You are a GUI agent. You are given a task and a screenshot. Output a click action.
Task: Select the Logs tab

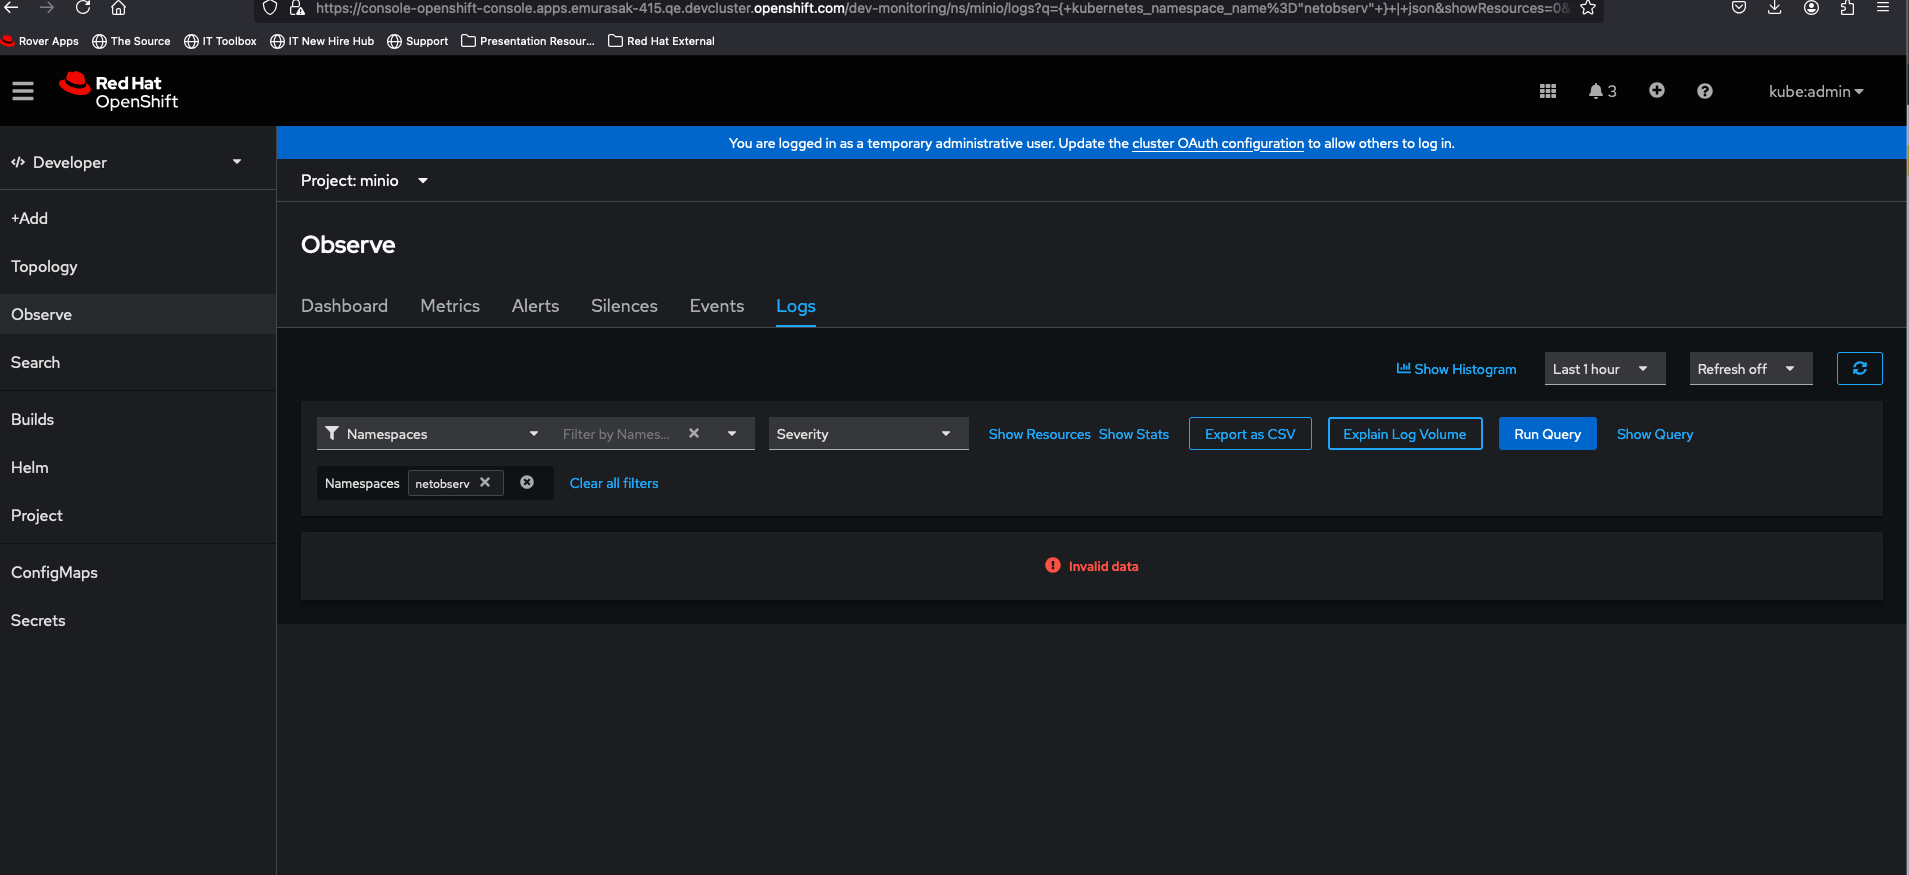click(x=796, y=306)
